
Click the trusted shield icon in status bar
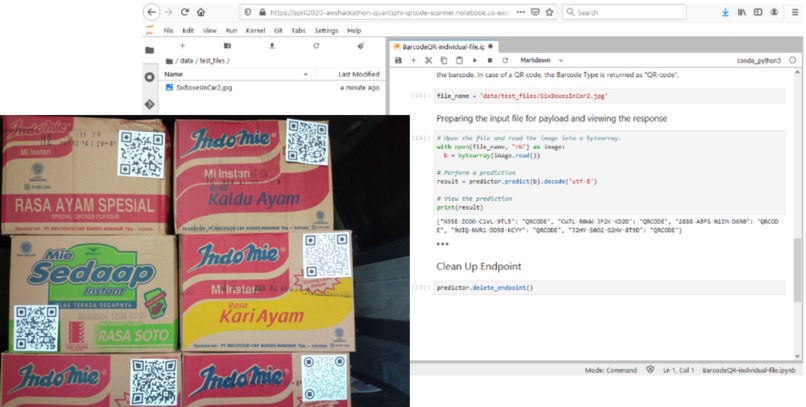[650, 369]
